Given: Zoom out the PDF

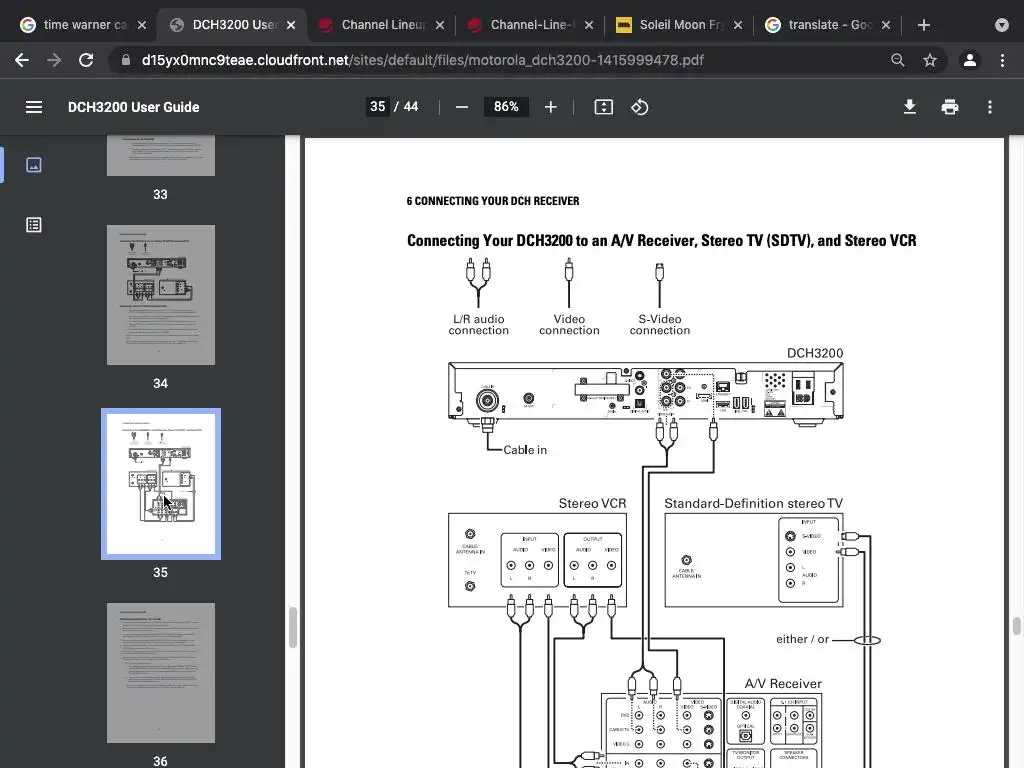Looking at the screenshot, I should click(x=462, y=107).
